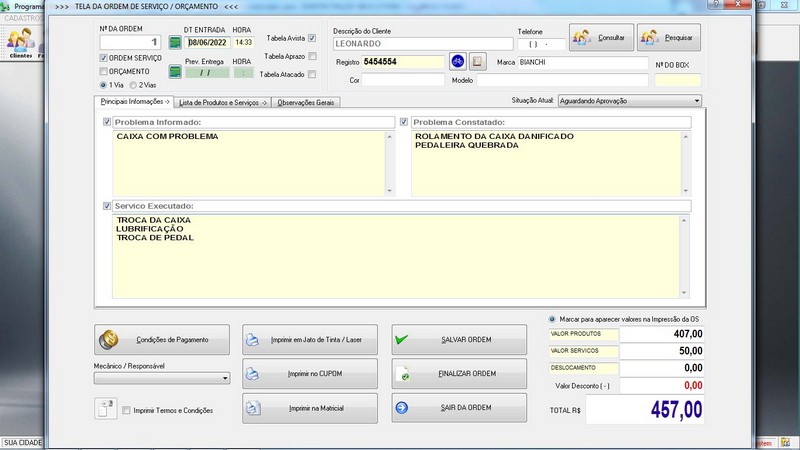
Task: Enable ORDEM SERVIÇO checkbox
Action: (104, 58)
